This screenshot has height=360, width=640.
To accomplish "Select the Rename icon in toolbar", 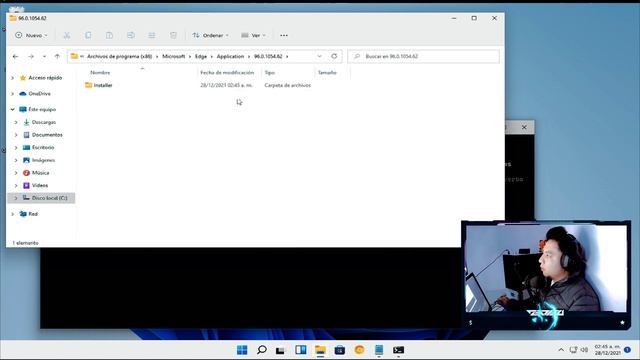I will point(131,36).
